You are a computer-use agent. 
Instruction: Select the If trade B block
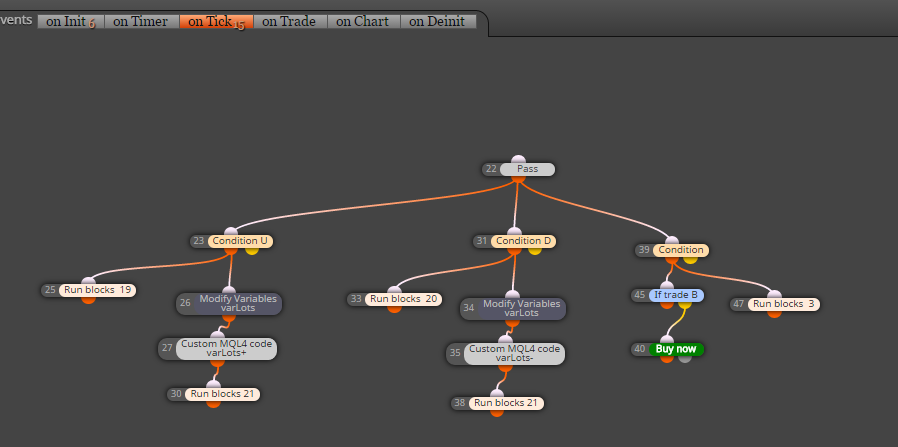point(676,295)
